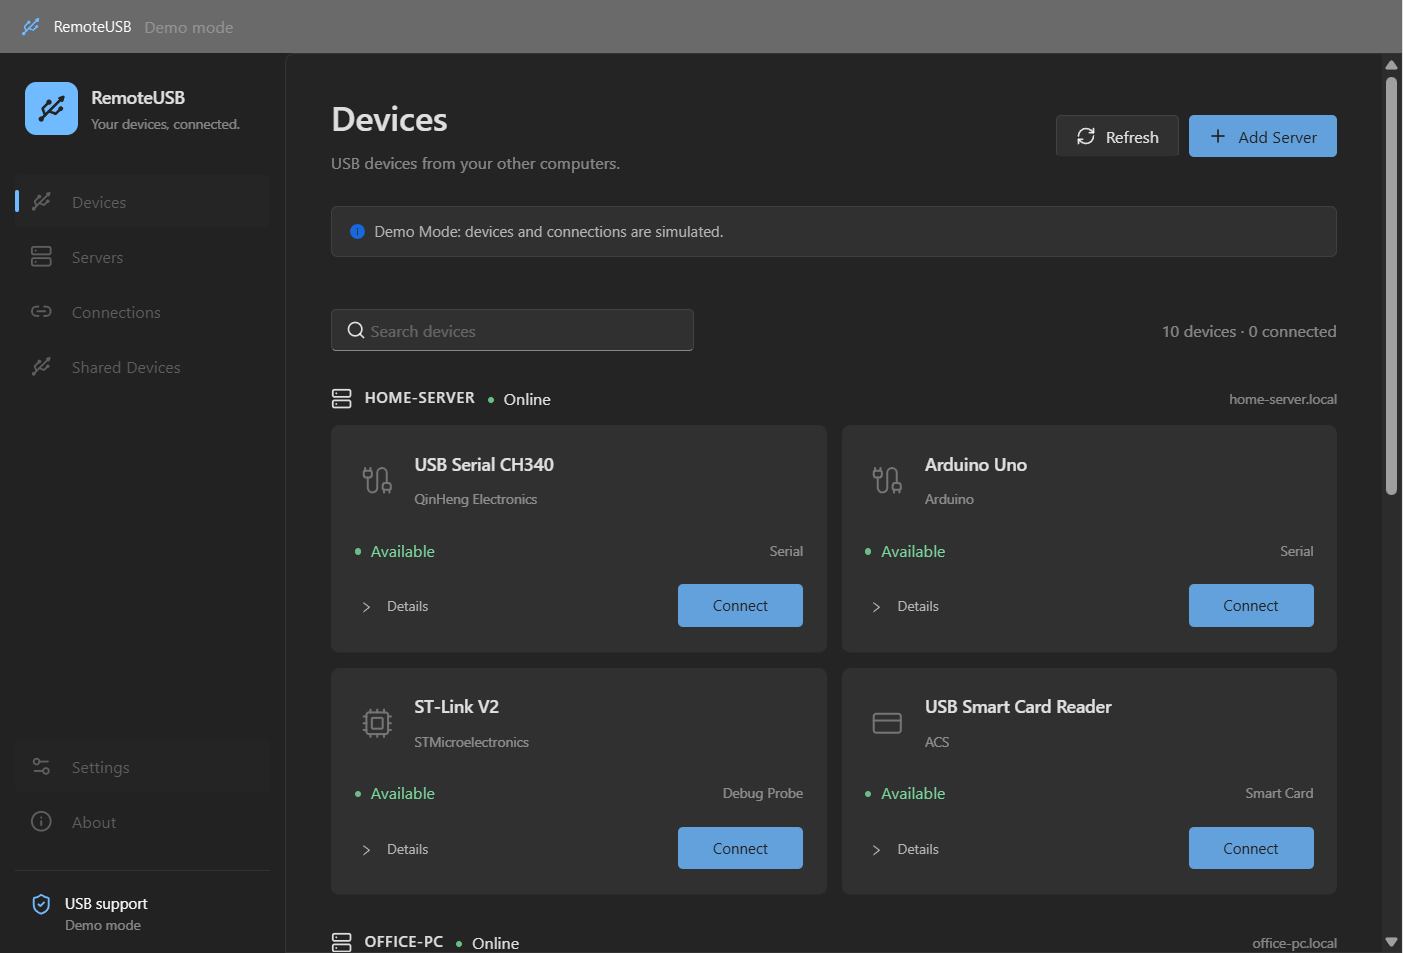The width and height of the screenshot is (1403, 953).
Task: Click the Demo Mode info icon
Action: tap(357, 232)
